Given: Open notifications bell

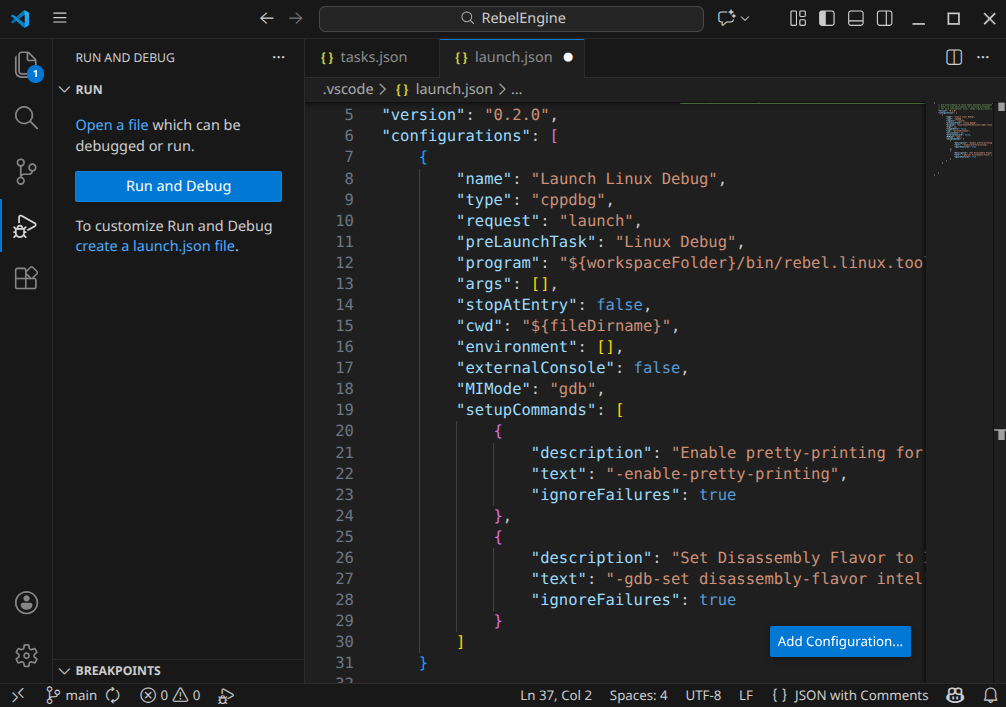Looking at the screenshot, I should pyautogui.click(x=991, y=695).
